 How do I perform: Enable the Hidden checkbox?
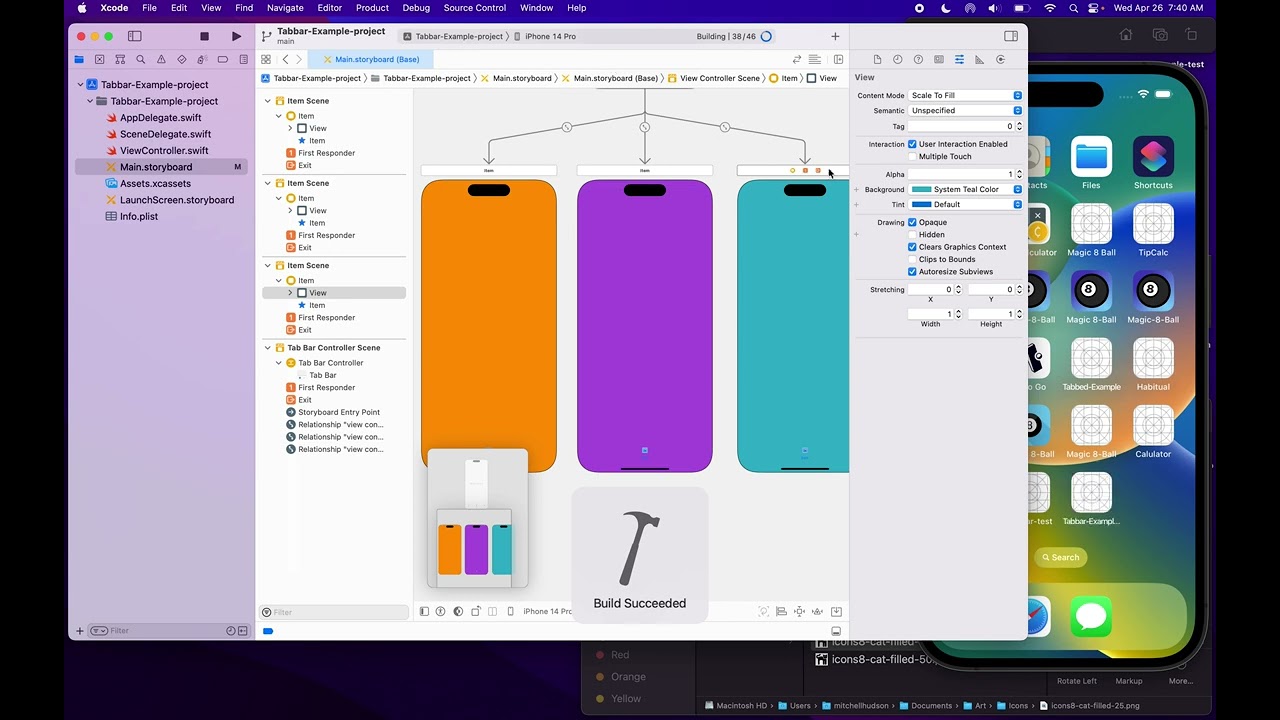pyautogui.click(x=912, y=234)
